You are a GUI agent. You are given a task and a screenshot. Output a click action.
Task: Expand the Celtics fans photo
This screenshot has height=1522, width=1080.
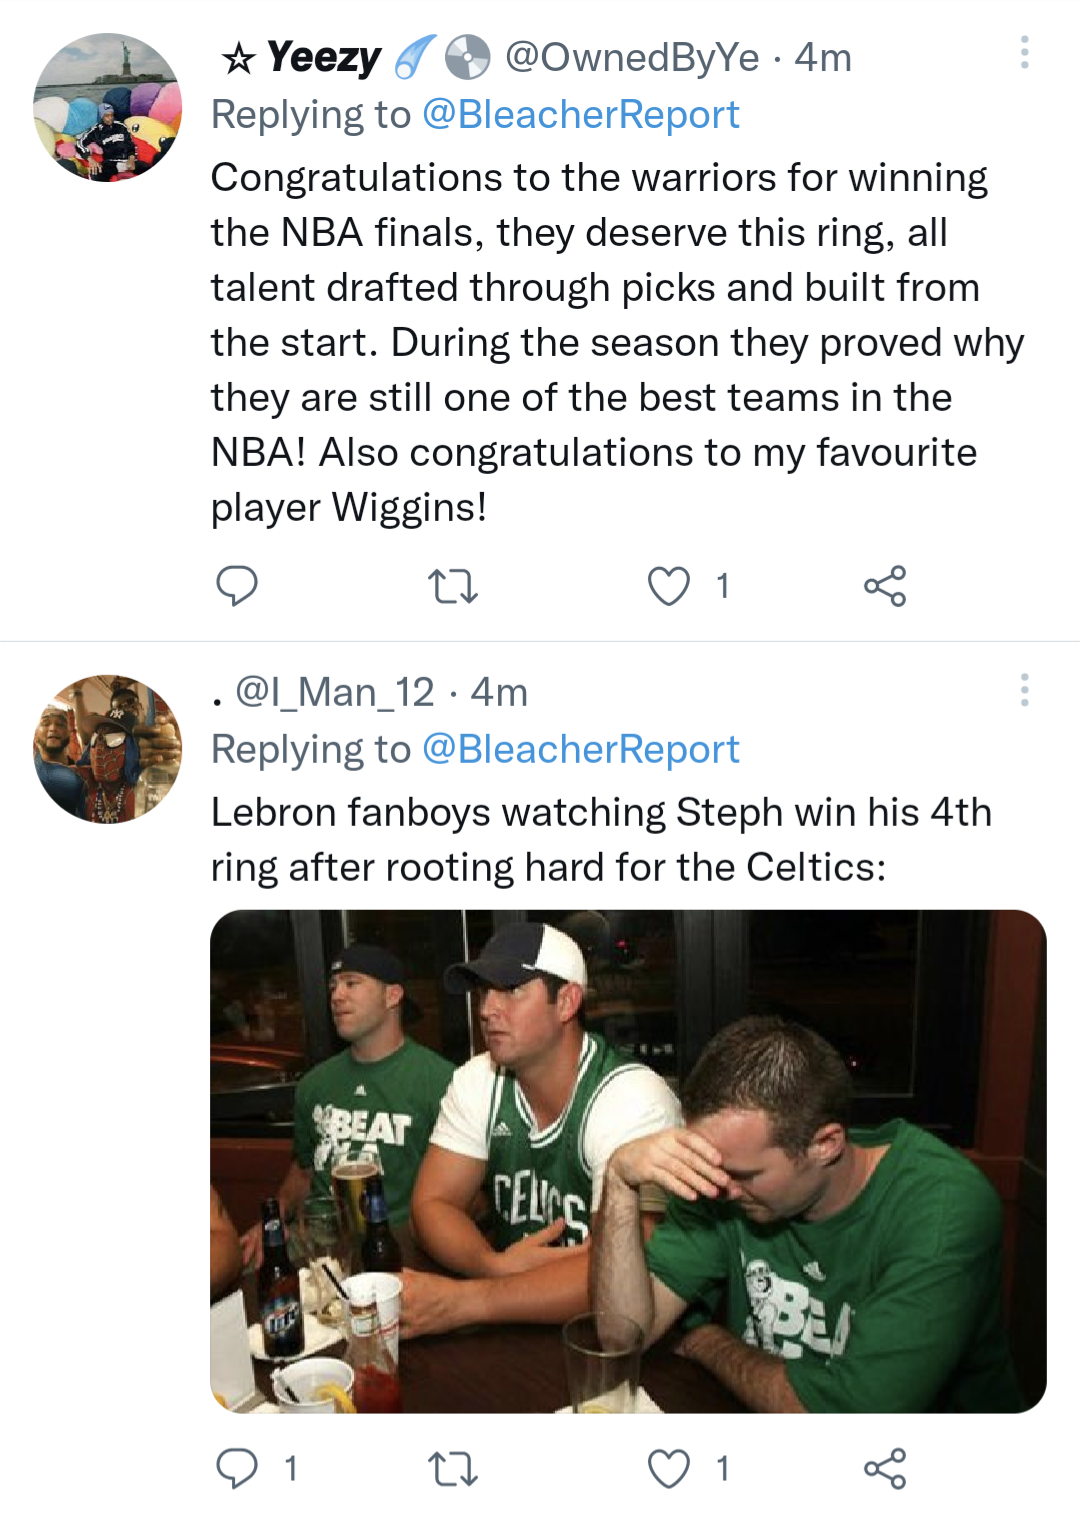(628, 1161)
